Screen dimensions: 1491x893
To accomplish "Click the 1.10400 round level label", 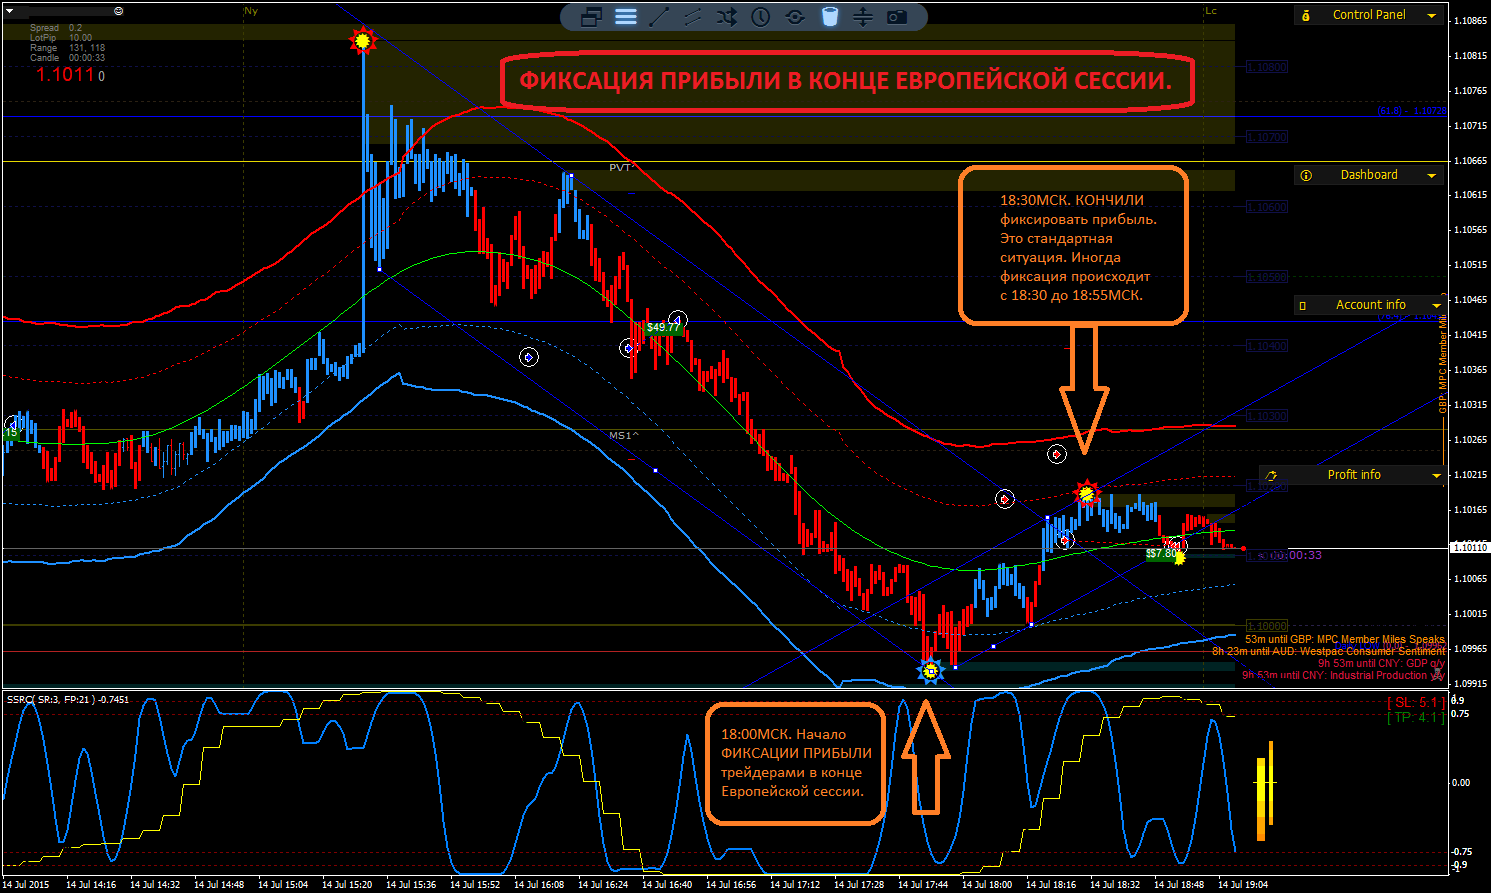I will (x=1267, y=346).
